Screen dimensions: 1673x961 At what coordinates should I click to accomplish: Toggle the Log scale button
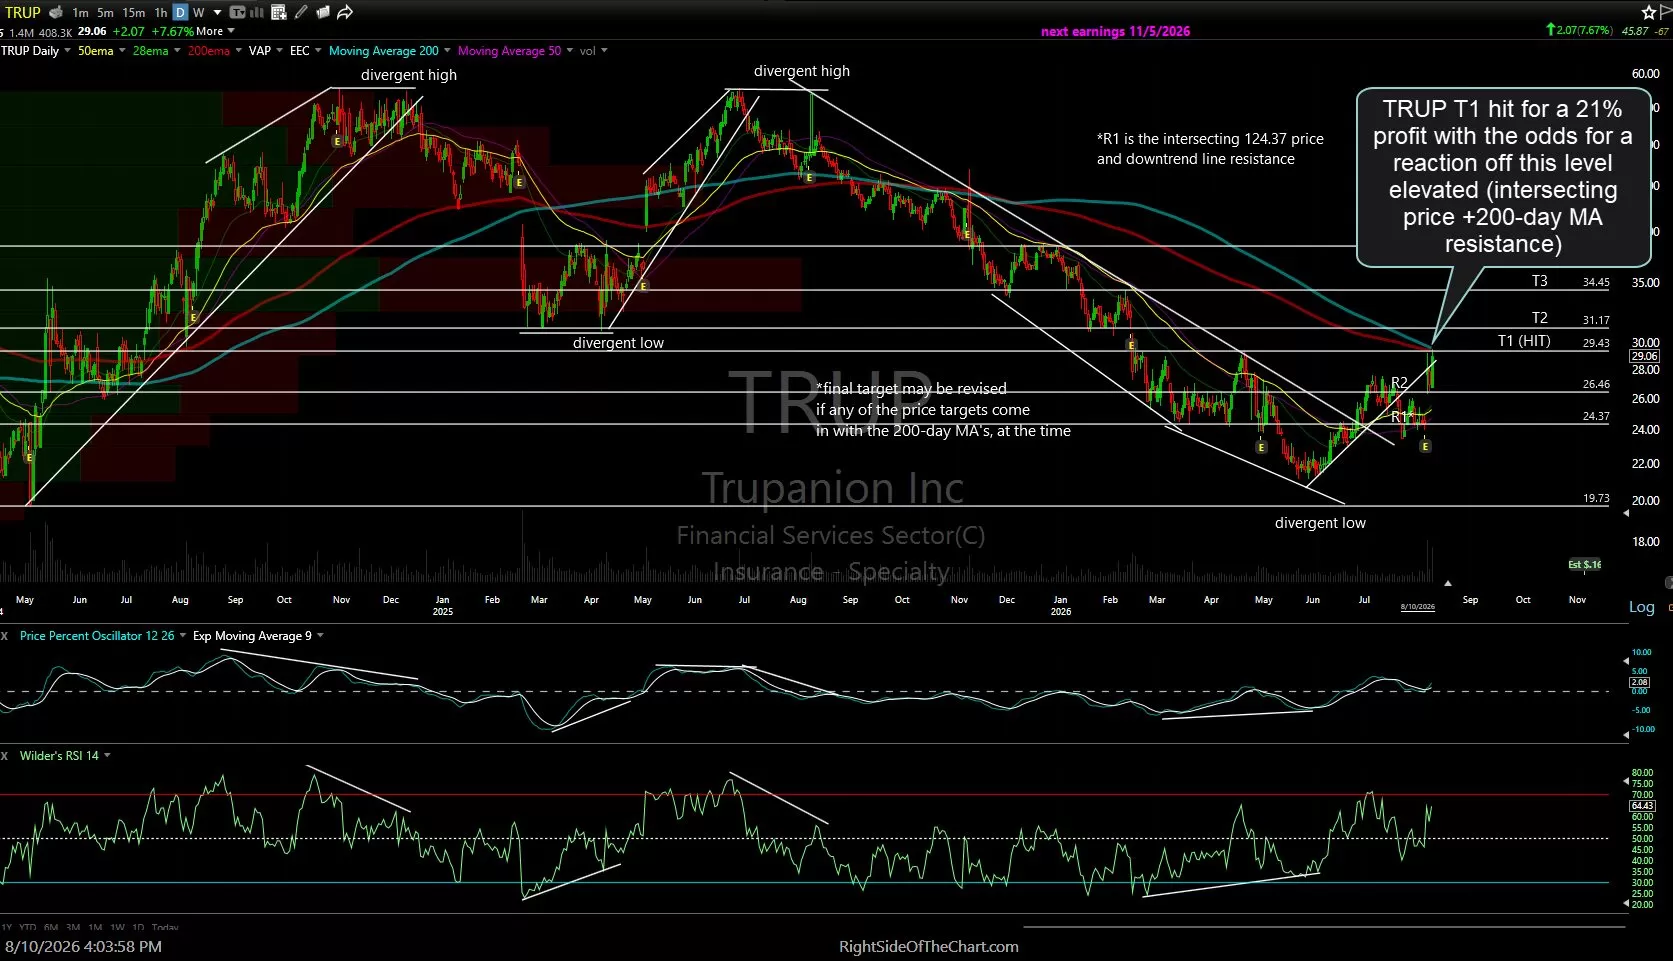[x=1641, y=607]
